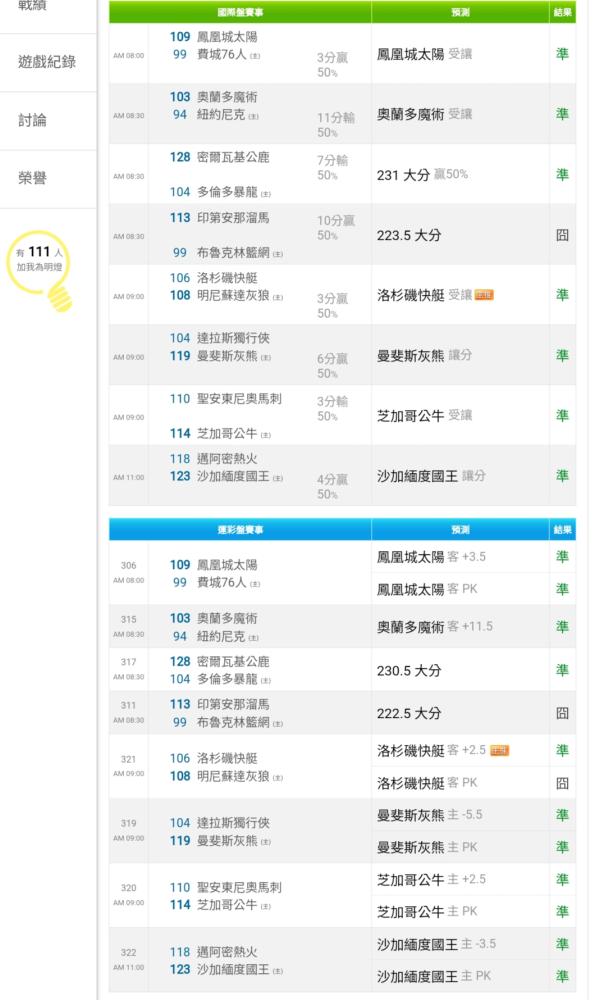Open 費城76人 team link

(221, 55)
